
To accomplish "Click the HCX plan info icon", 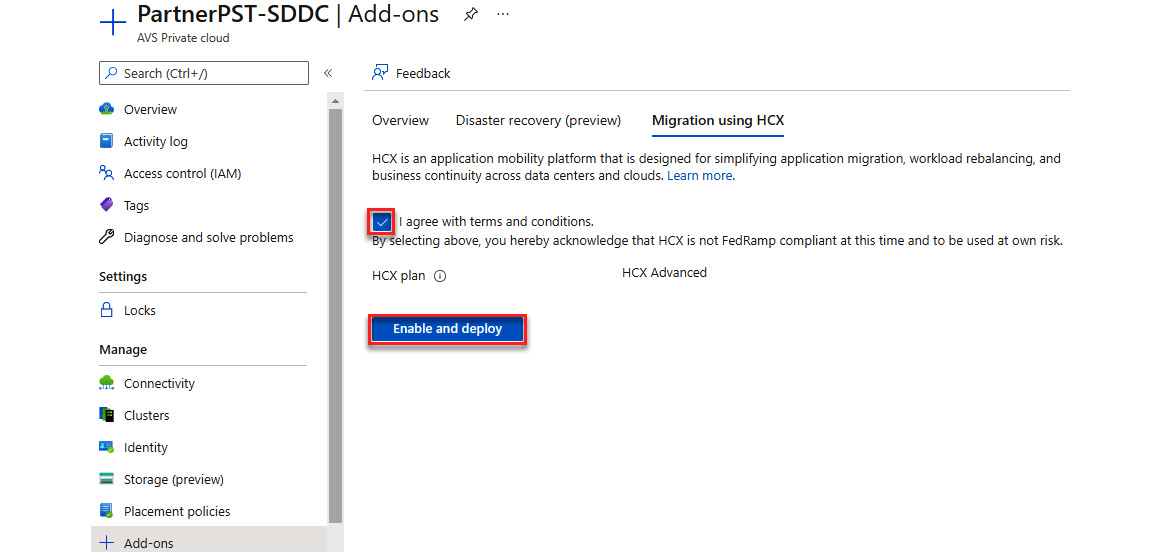I will (x=439, y=277).
